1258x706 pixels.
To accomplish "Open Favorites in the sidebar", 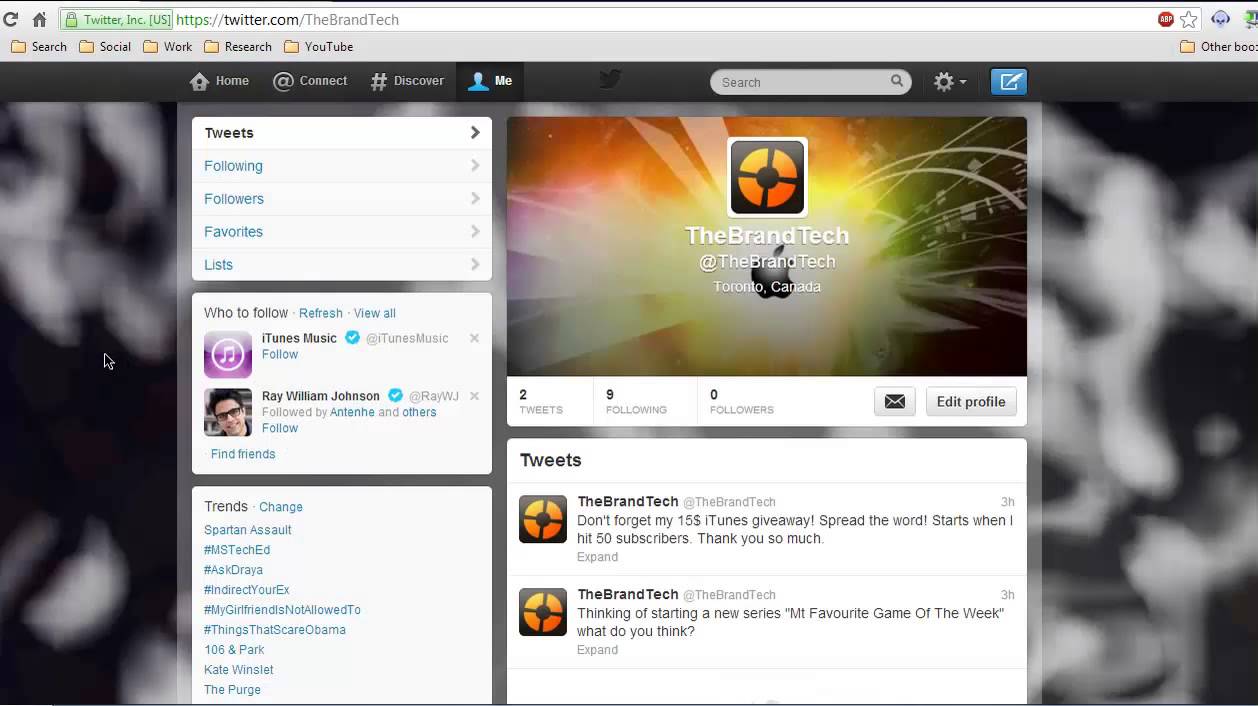I will (342, 232).
